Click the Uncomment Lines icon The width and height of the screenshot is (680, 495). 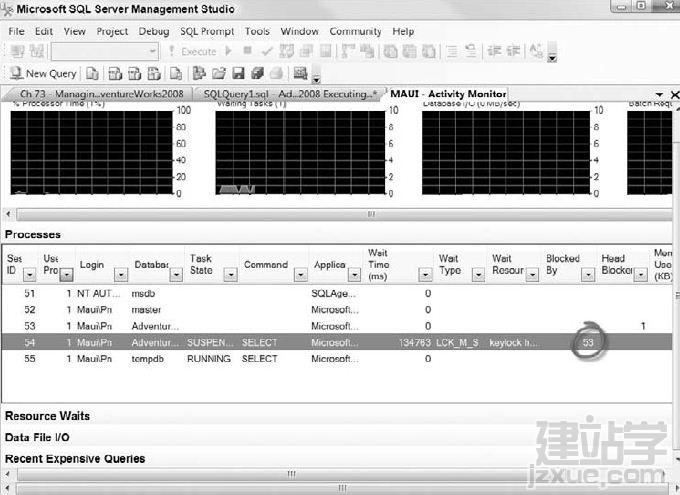(x=471, y=51)
